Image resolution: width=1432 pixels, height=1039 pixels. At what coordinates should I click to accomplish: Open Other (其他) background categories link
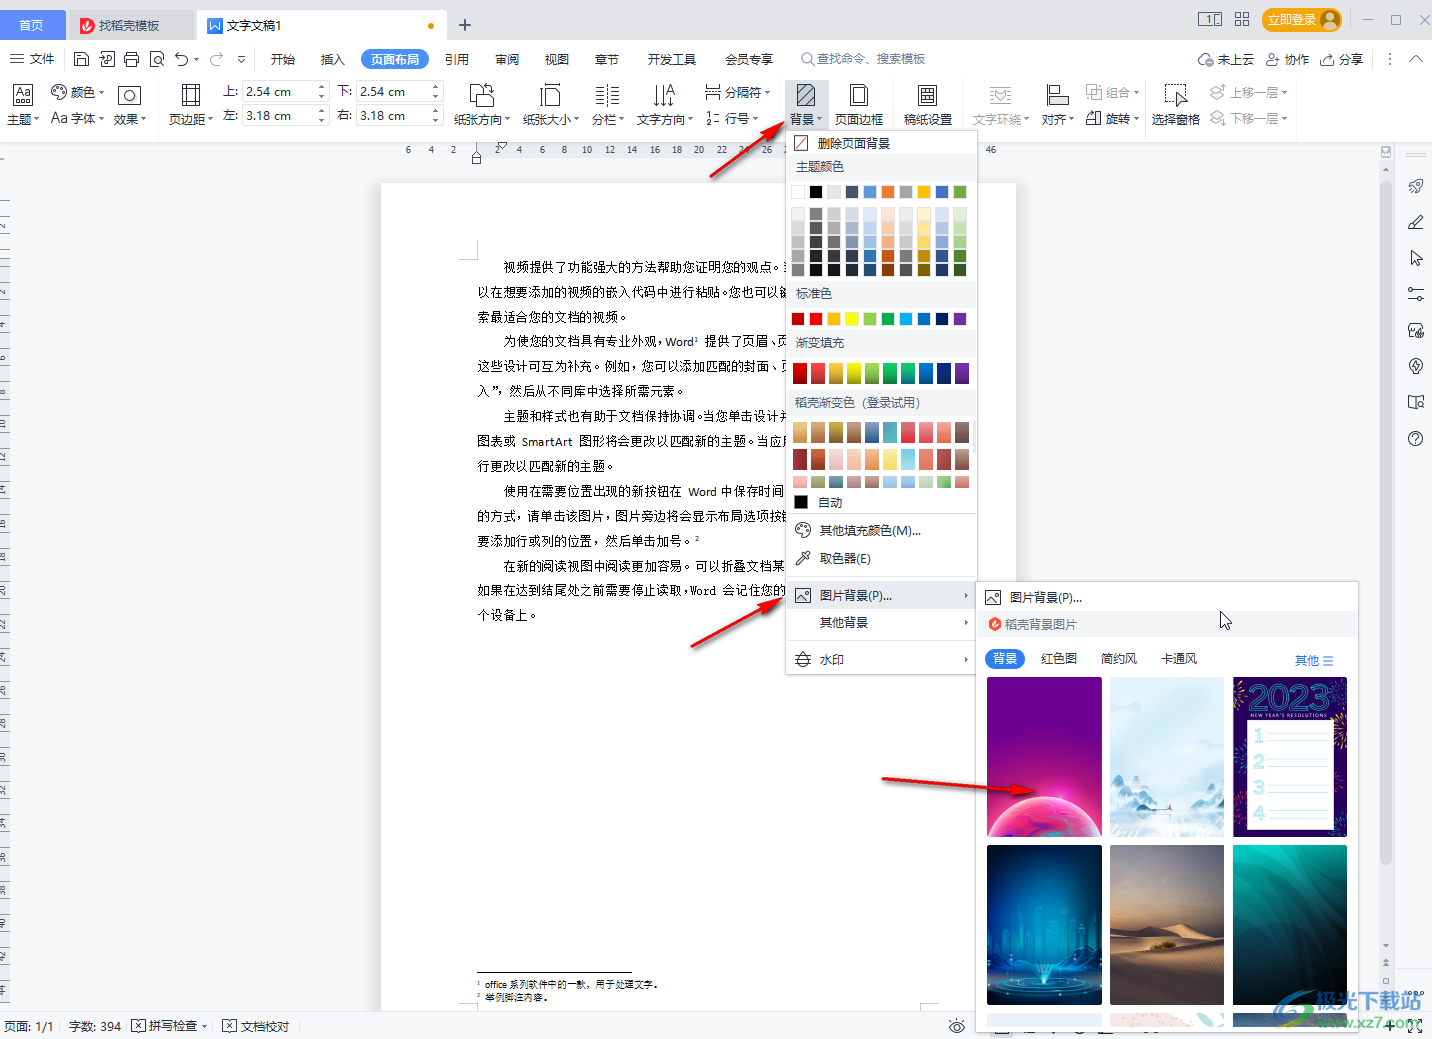[x=1313, y=660]
